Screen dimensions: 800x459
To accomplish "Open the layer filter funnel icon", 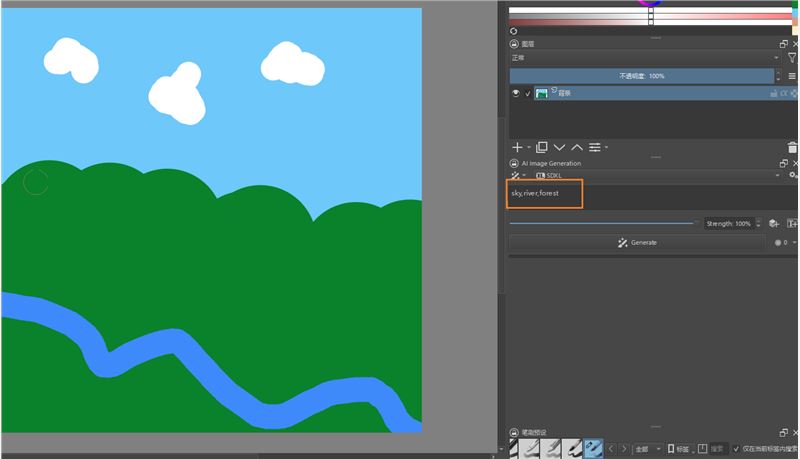I will (x=792, y=58).
